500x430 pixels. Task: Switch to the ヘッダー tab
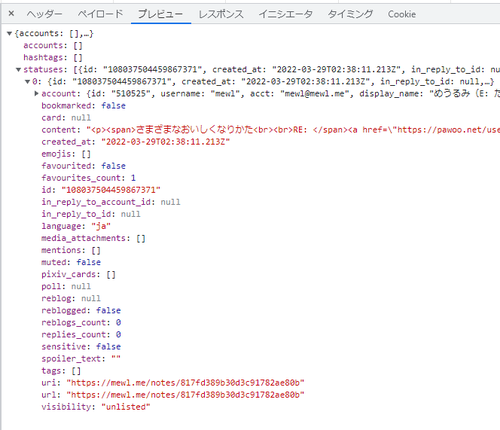[x=44, y=14]
